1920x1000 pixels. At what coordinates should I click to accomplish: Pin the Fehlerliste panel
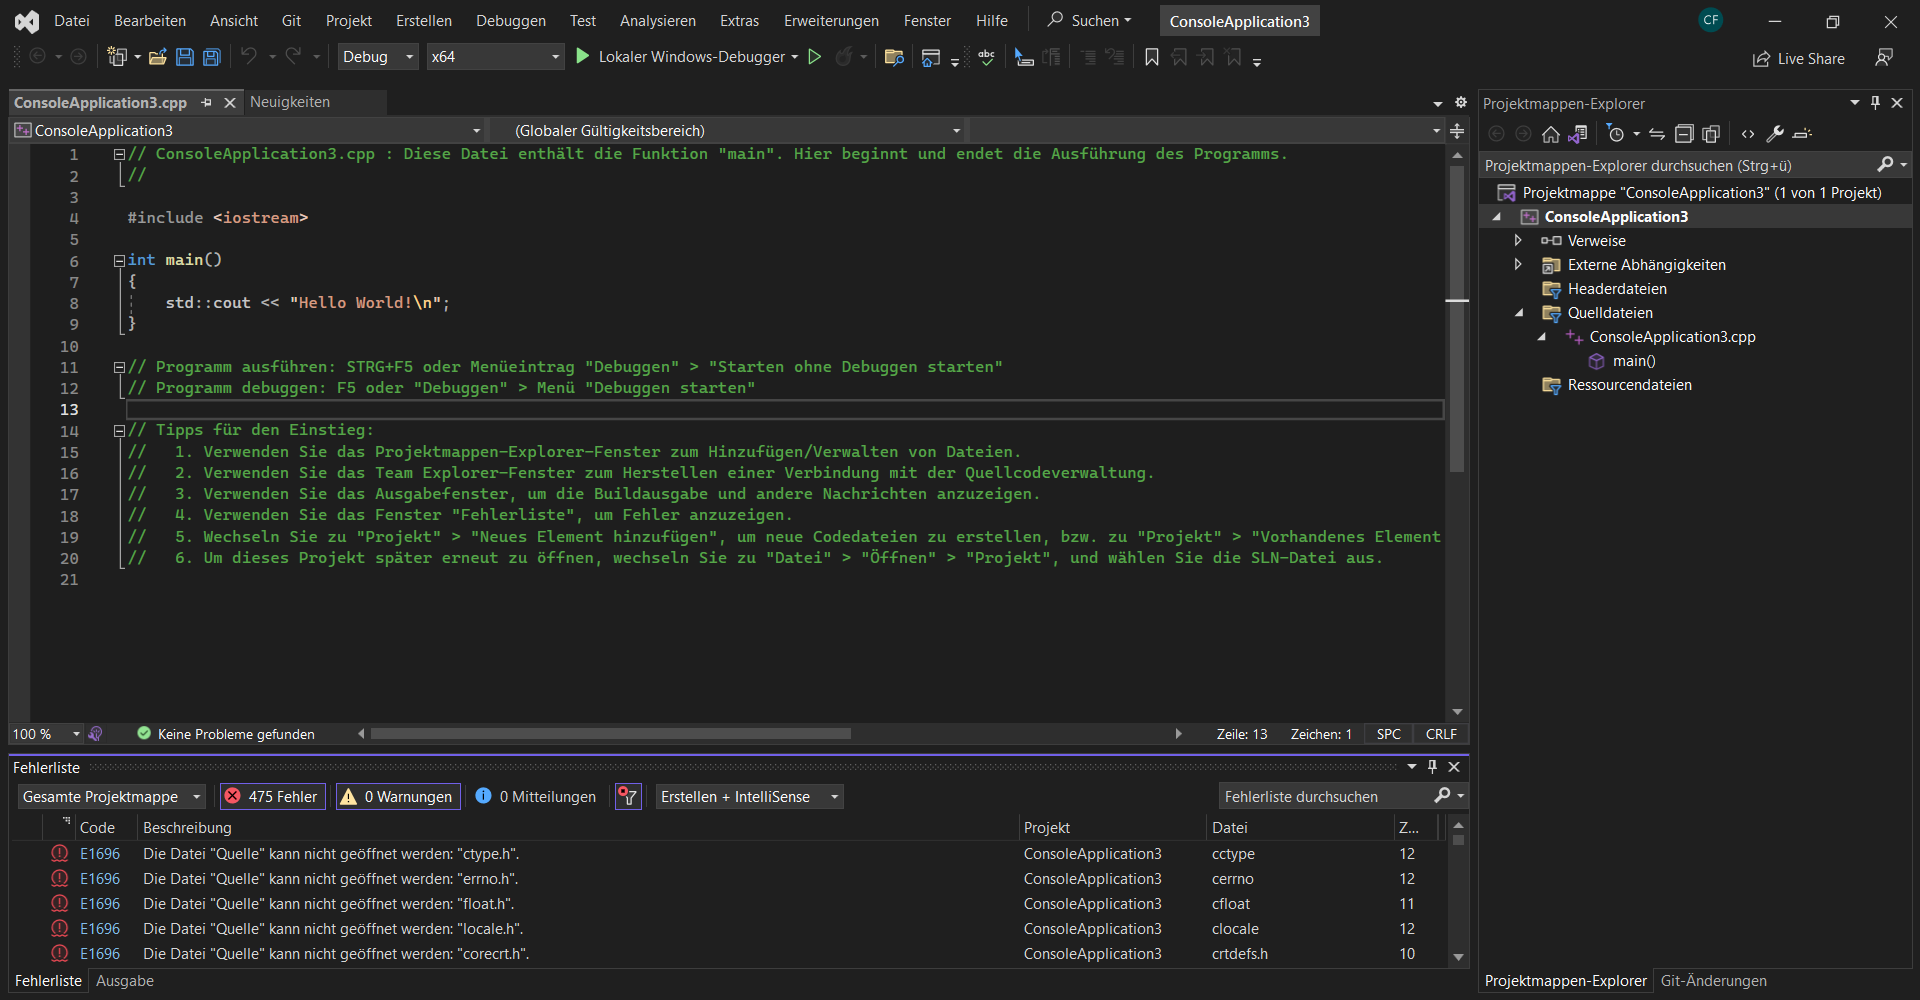(x=1432, y=767)
